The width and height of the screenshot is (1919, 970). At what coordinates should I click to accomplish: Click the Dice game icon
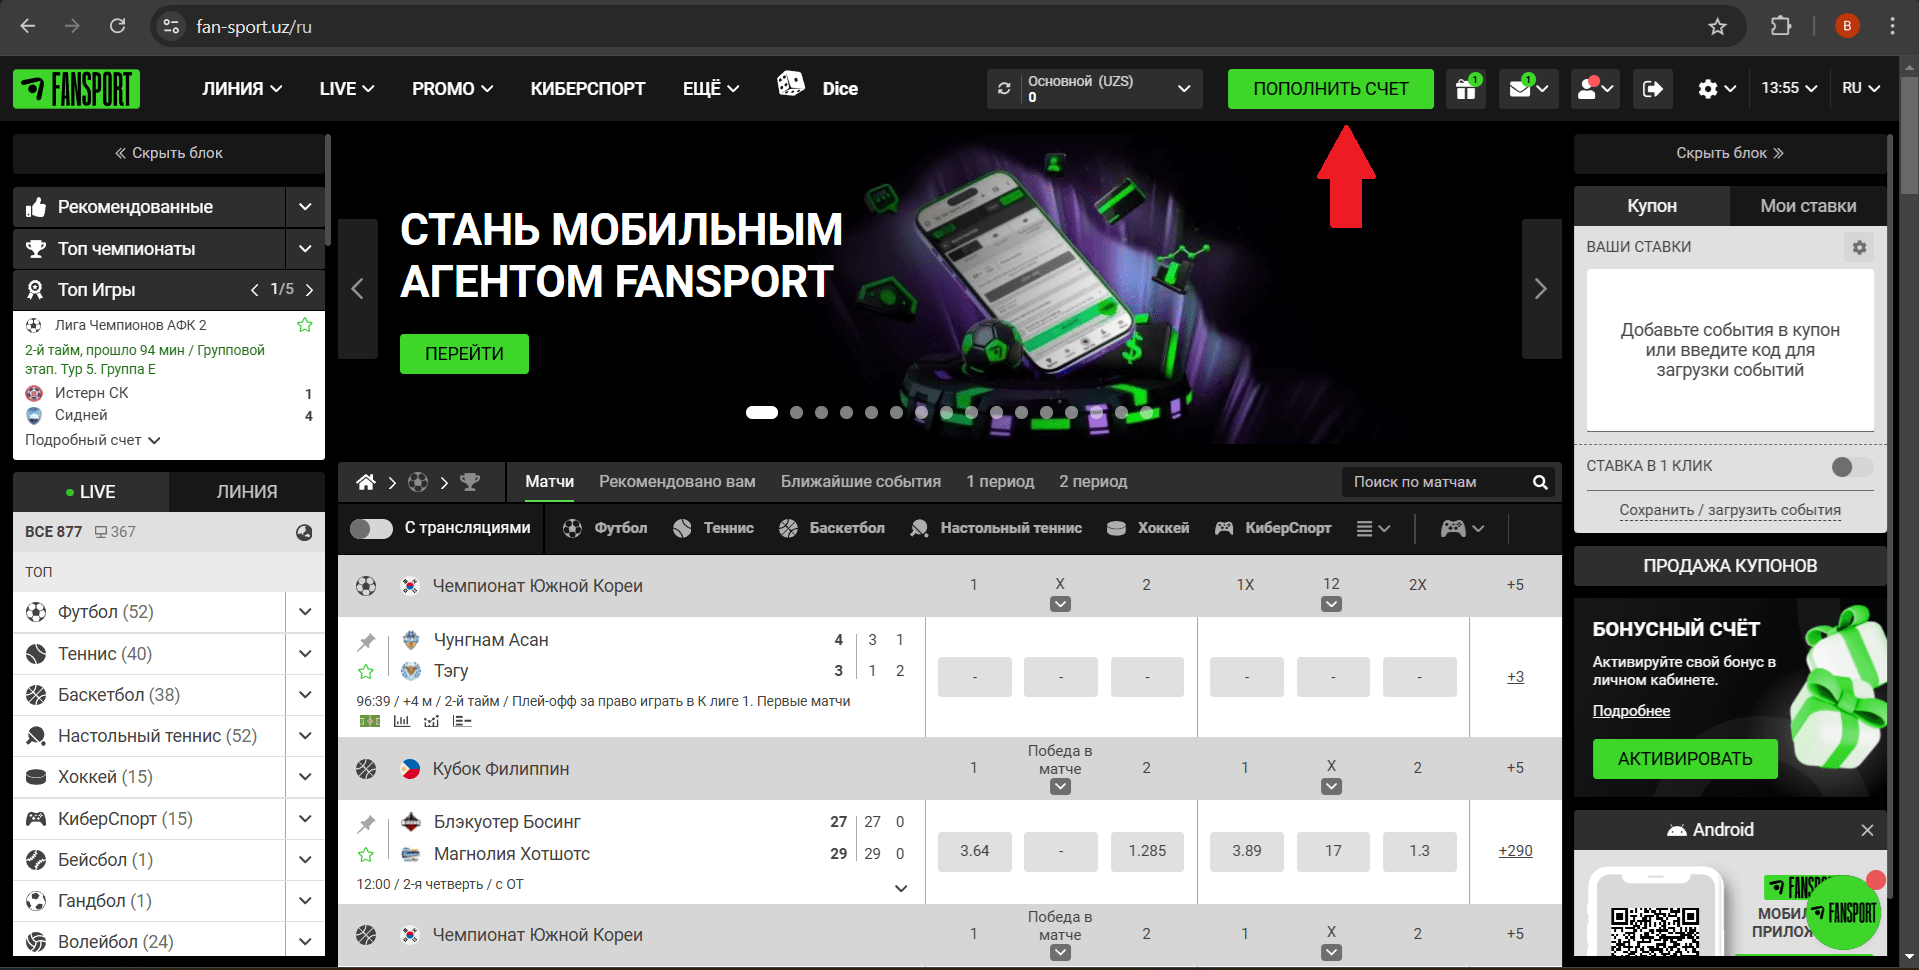(790, 85)
